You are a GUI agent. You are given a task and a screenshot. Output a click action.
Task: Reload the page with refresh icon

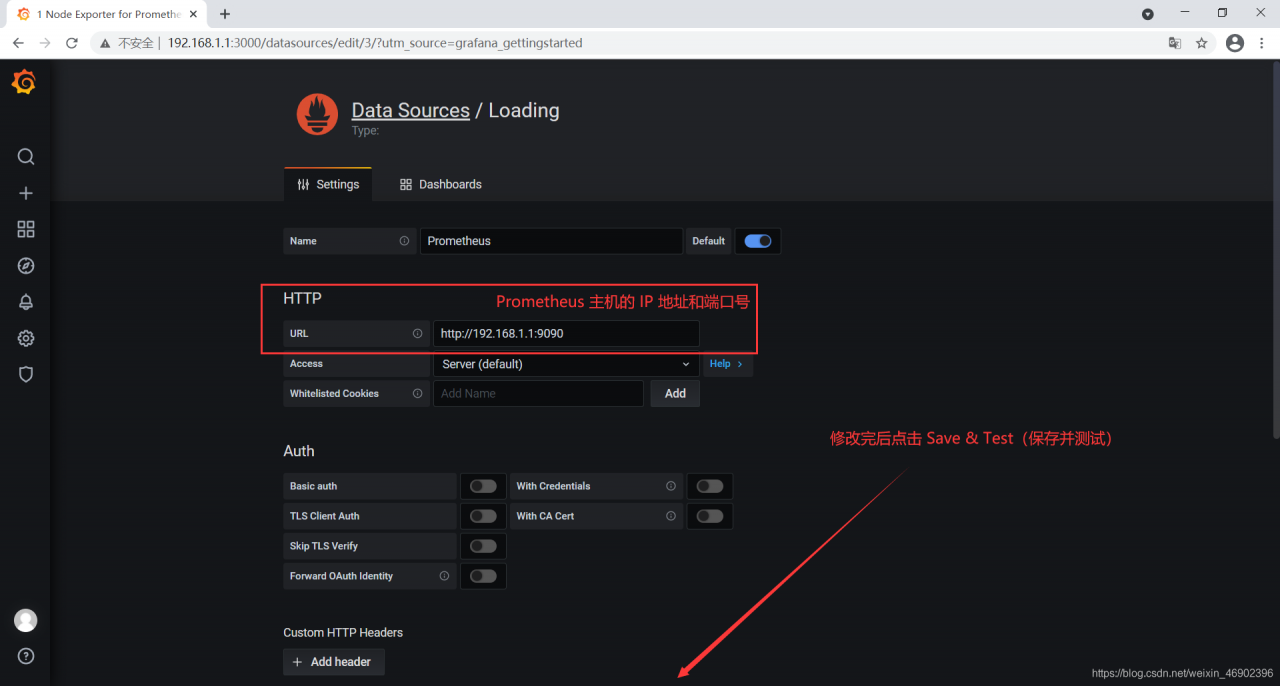pos(72,43)
